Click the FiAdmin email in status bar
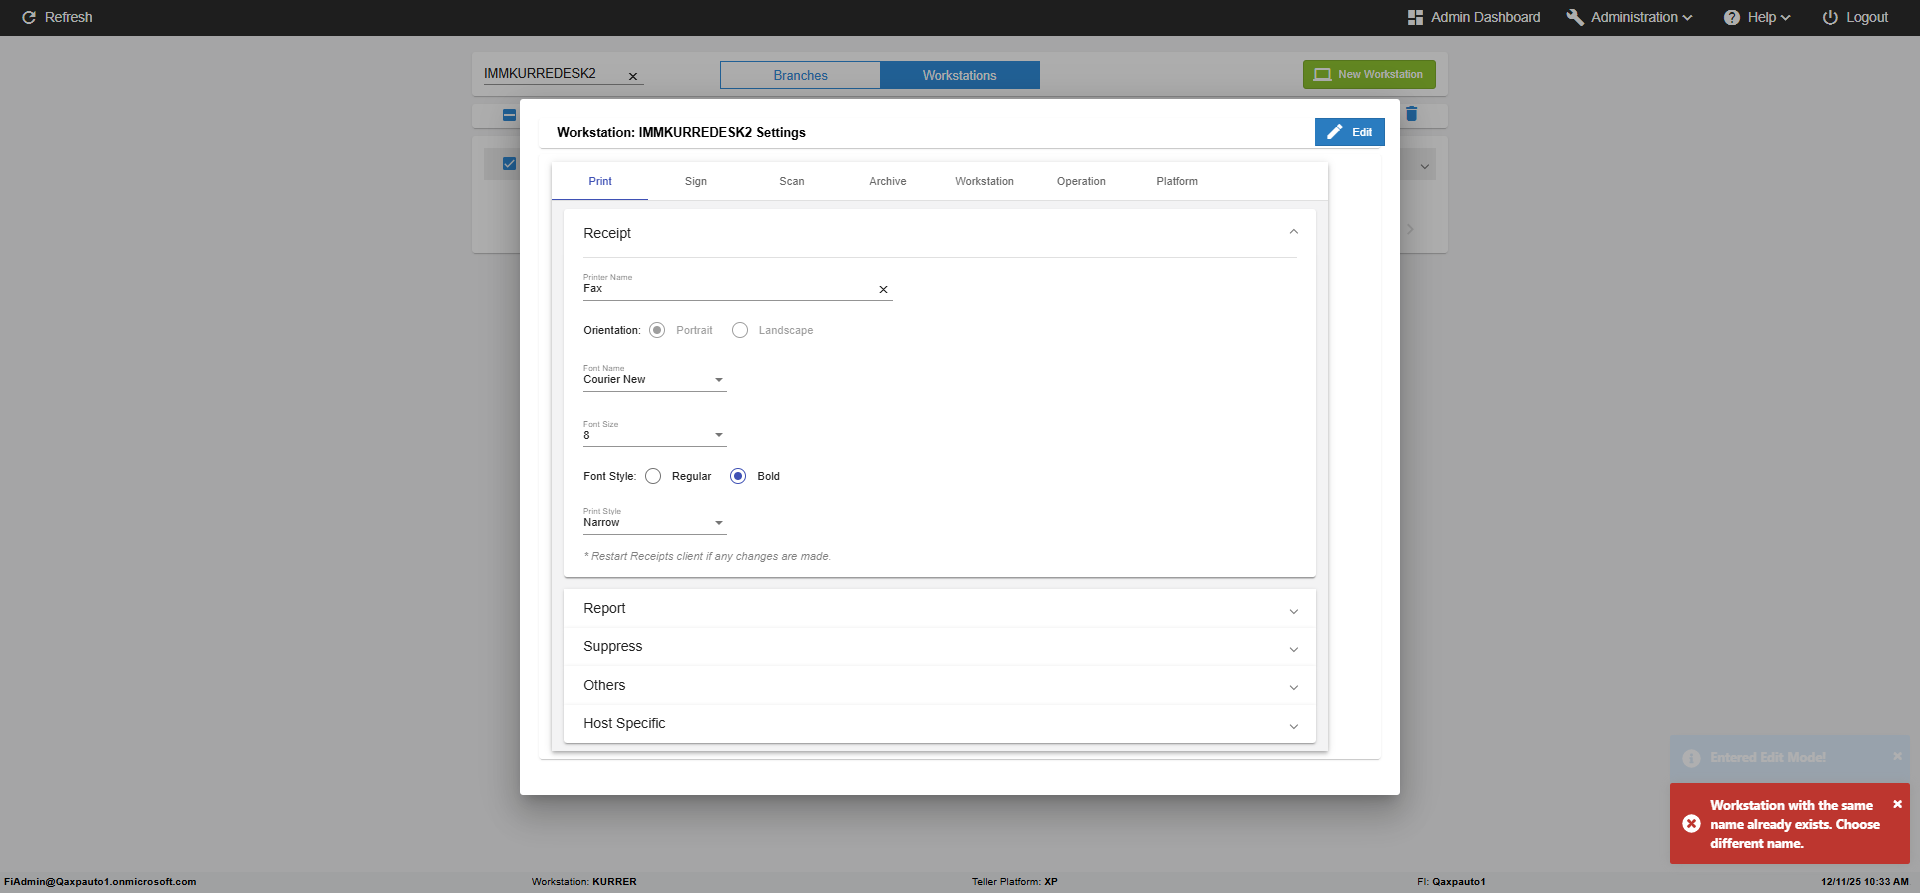Viewport: 1920px width, 893px height. [x=100, y=882]
